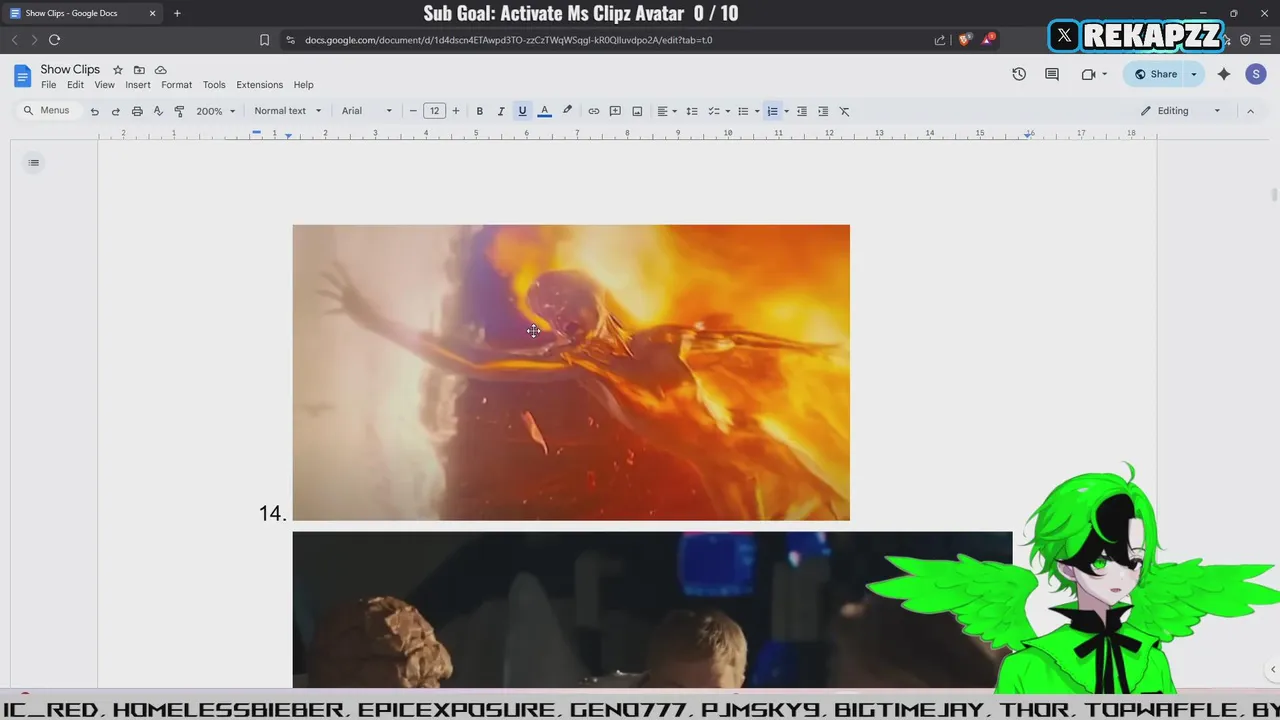Increase the font size
The height and width of the screenshot is (720, 1280).
456,111
